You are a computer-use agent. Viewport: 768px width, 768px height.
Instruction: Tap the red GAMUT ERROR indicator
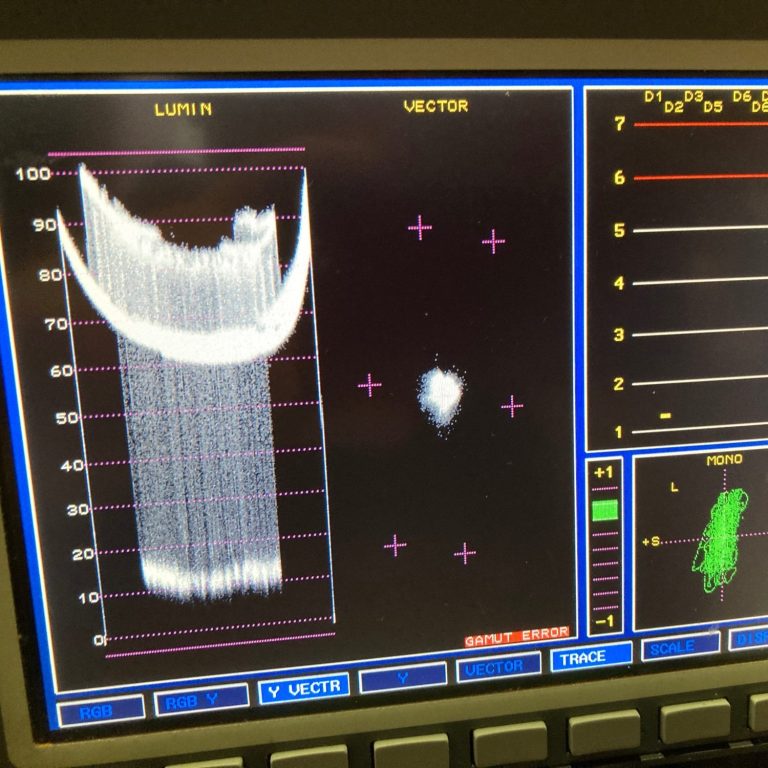click(x=517, y=638)
